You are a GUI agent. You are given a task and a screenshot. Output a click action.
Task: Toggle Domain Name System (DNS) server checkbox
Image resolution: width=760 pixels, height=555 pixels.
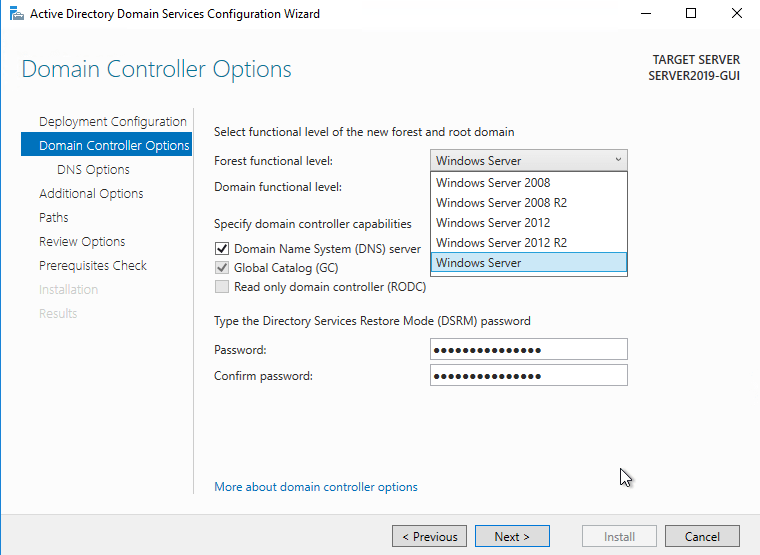[222, 249]
